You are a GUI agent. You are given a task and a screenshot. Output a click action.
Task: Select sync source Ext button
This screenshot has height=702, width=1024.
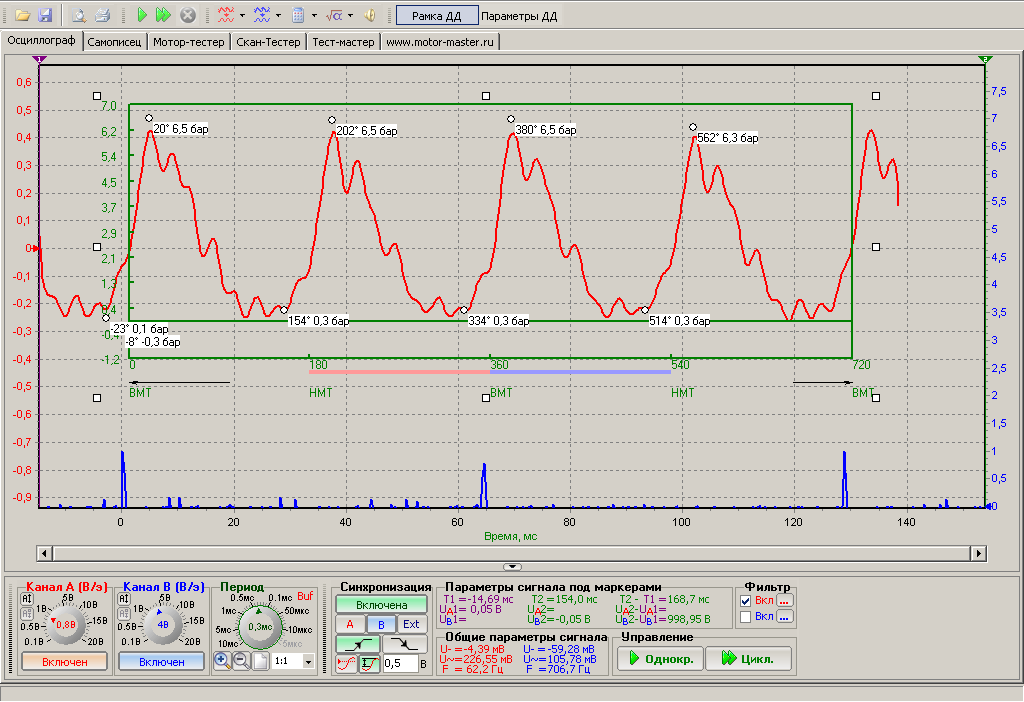[411, 624]
